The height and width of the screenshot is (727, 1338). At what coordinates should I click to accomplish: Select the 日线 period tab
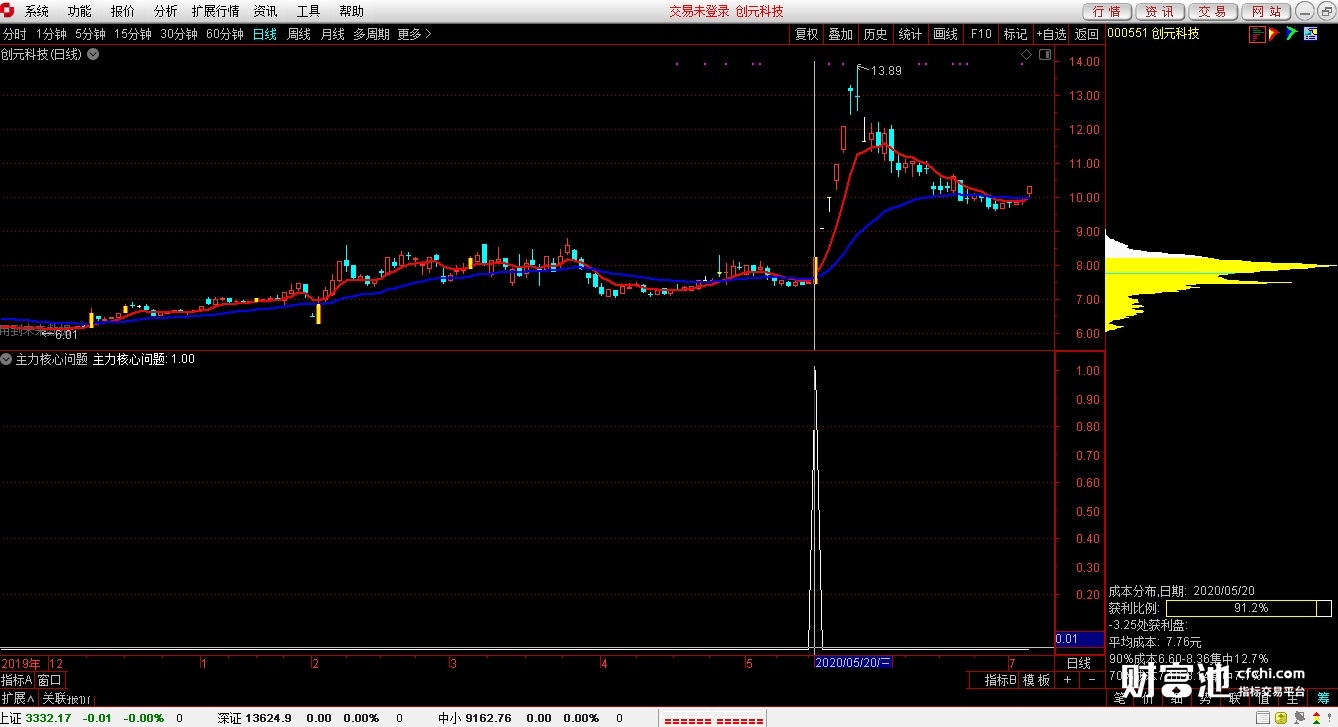tap(265, 34)
